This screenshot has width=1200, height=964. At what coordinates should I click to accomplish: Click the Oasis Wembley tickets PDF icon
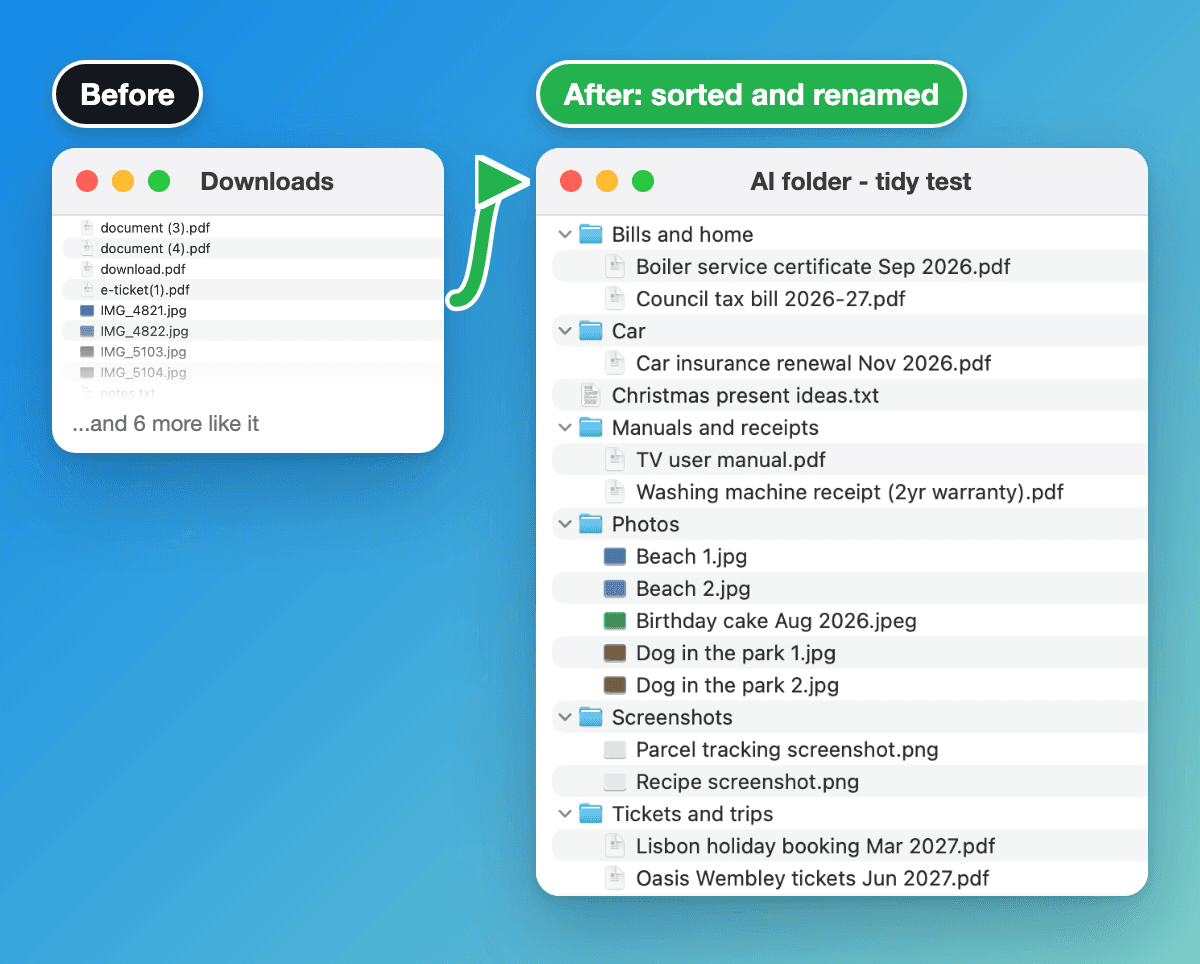(615, 878)
